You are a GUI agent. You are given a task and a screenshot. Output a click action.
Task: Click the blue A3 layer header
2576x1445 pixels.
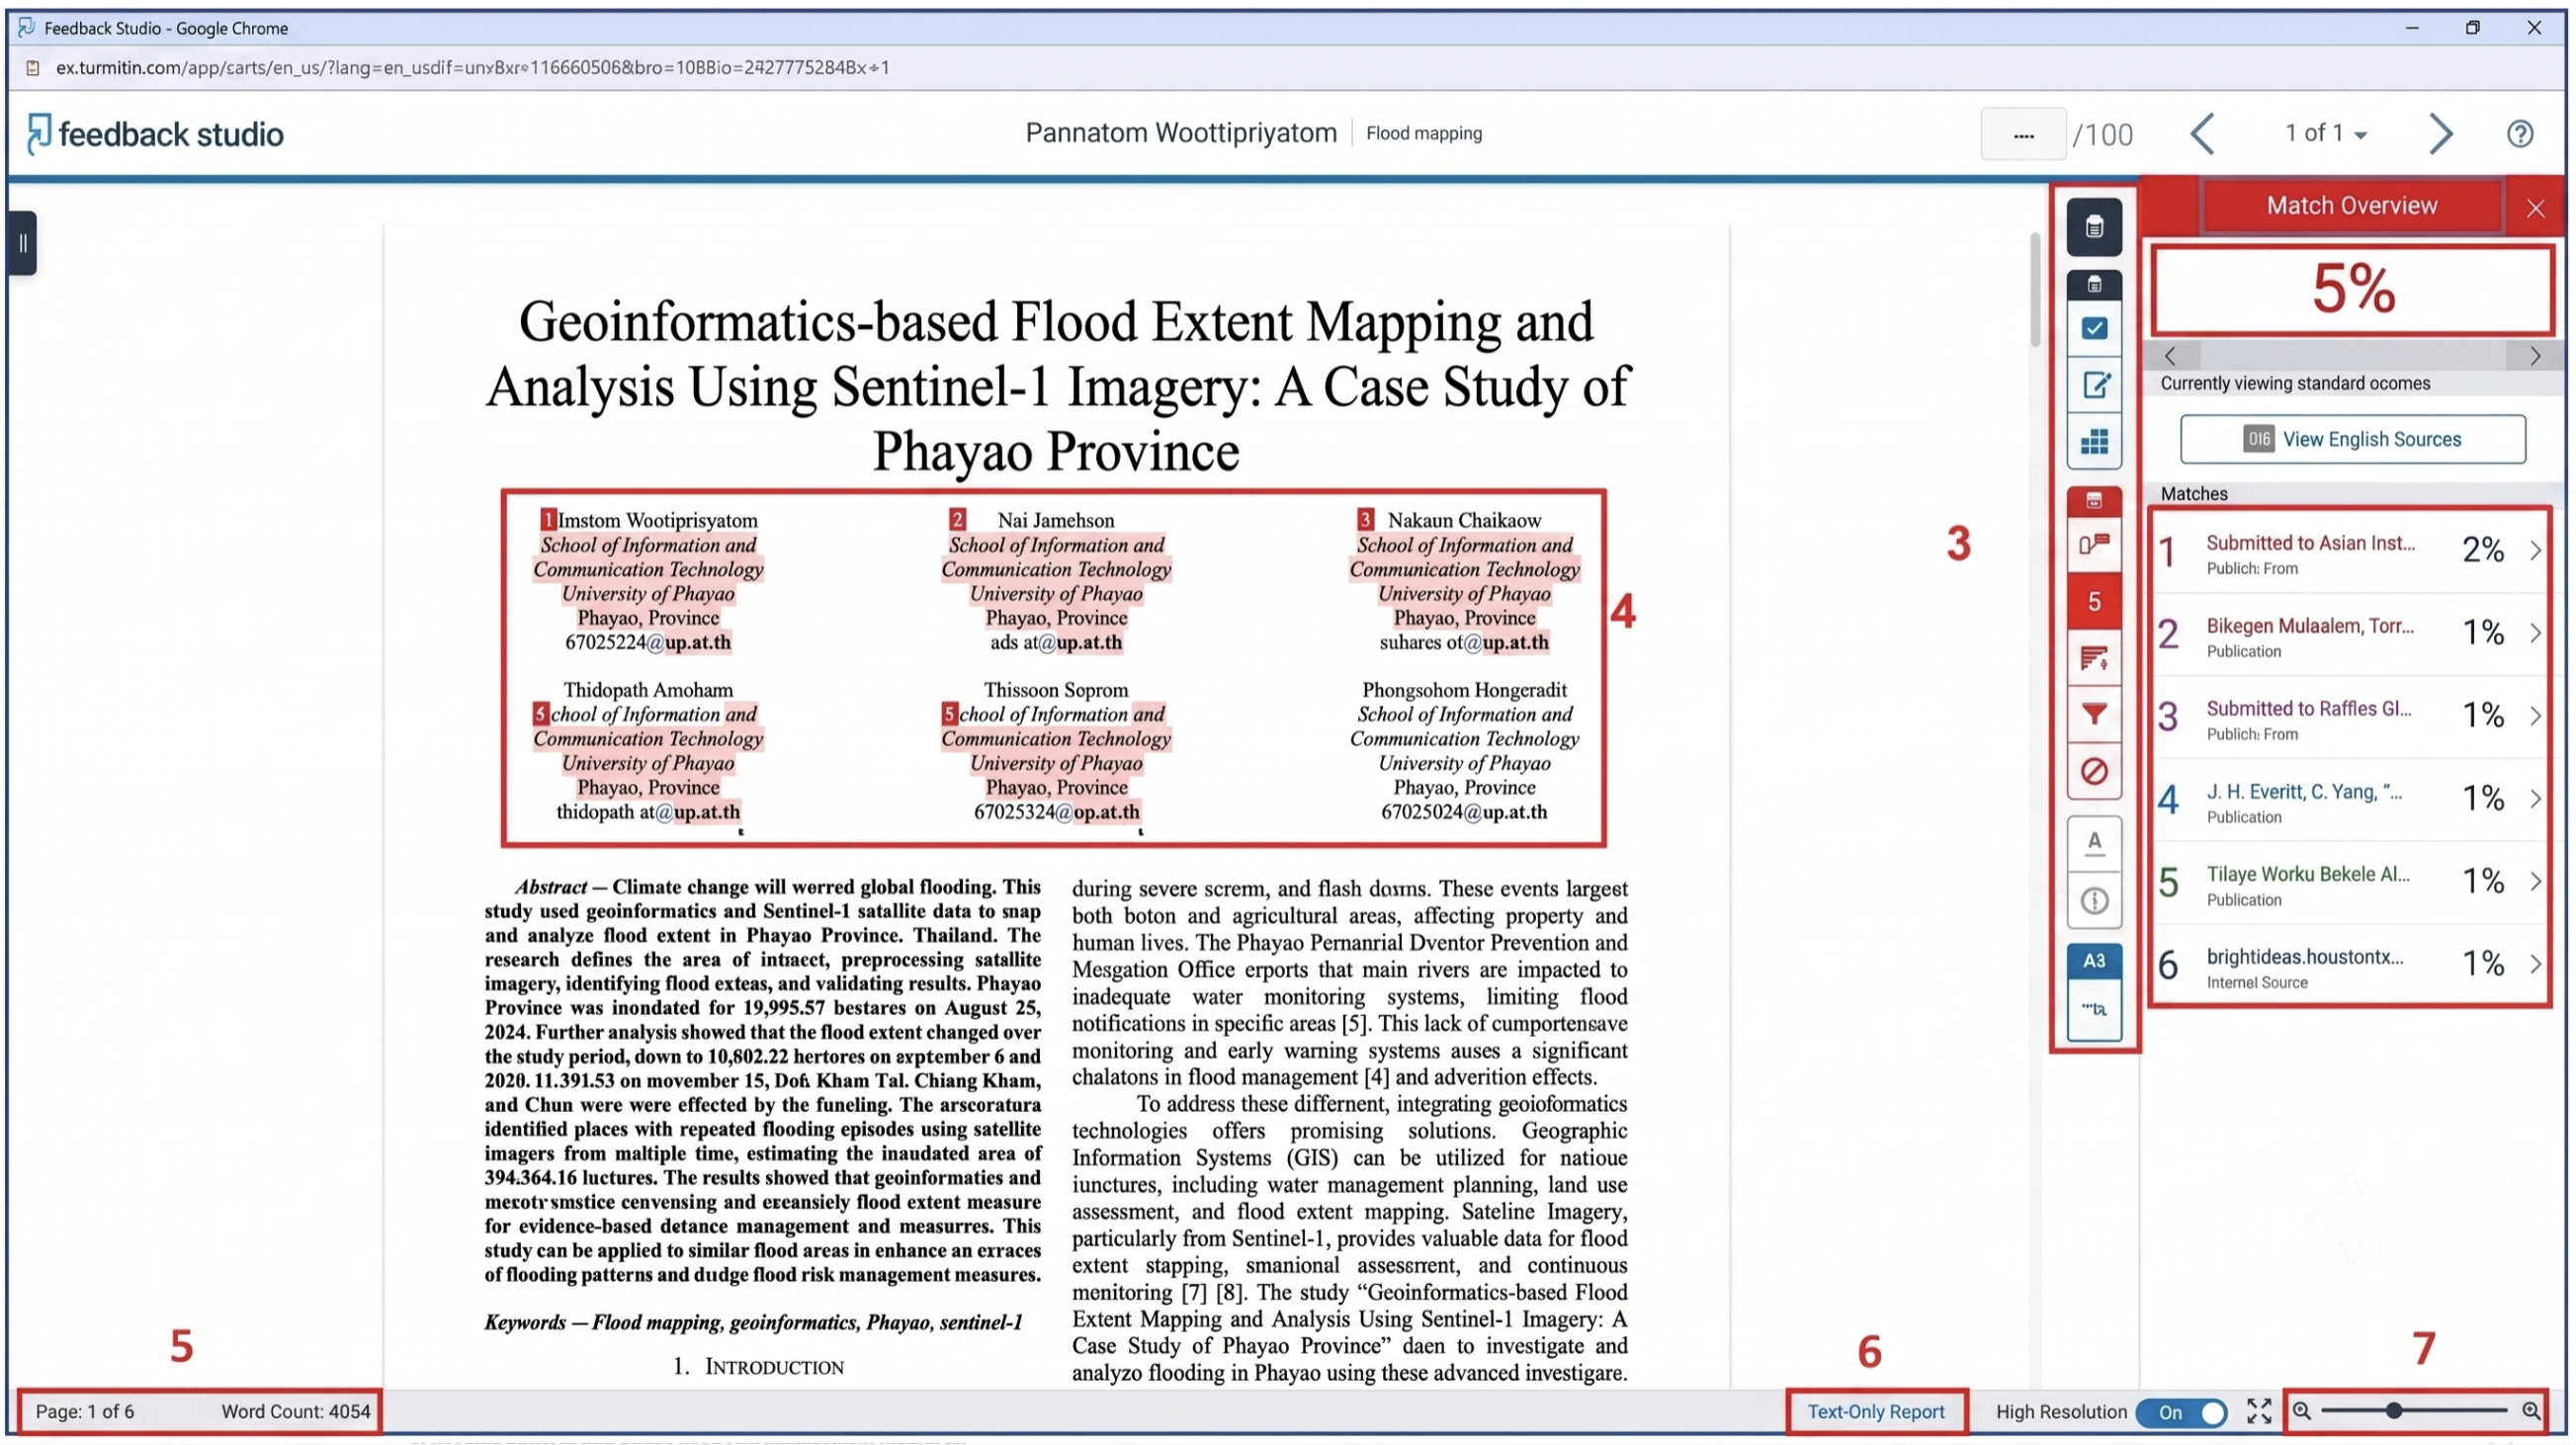2094,960
